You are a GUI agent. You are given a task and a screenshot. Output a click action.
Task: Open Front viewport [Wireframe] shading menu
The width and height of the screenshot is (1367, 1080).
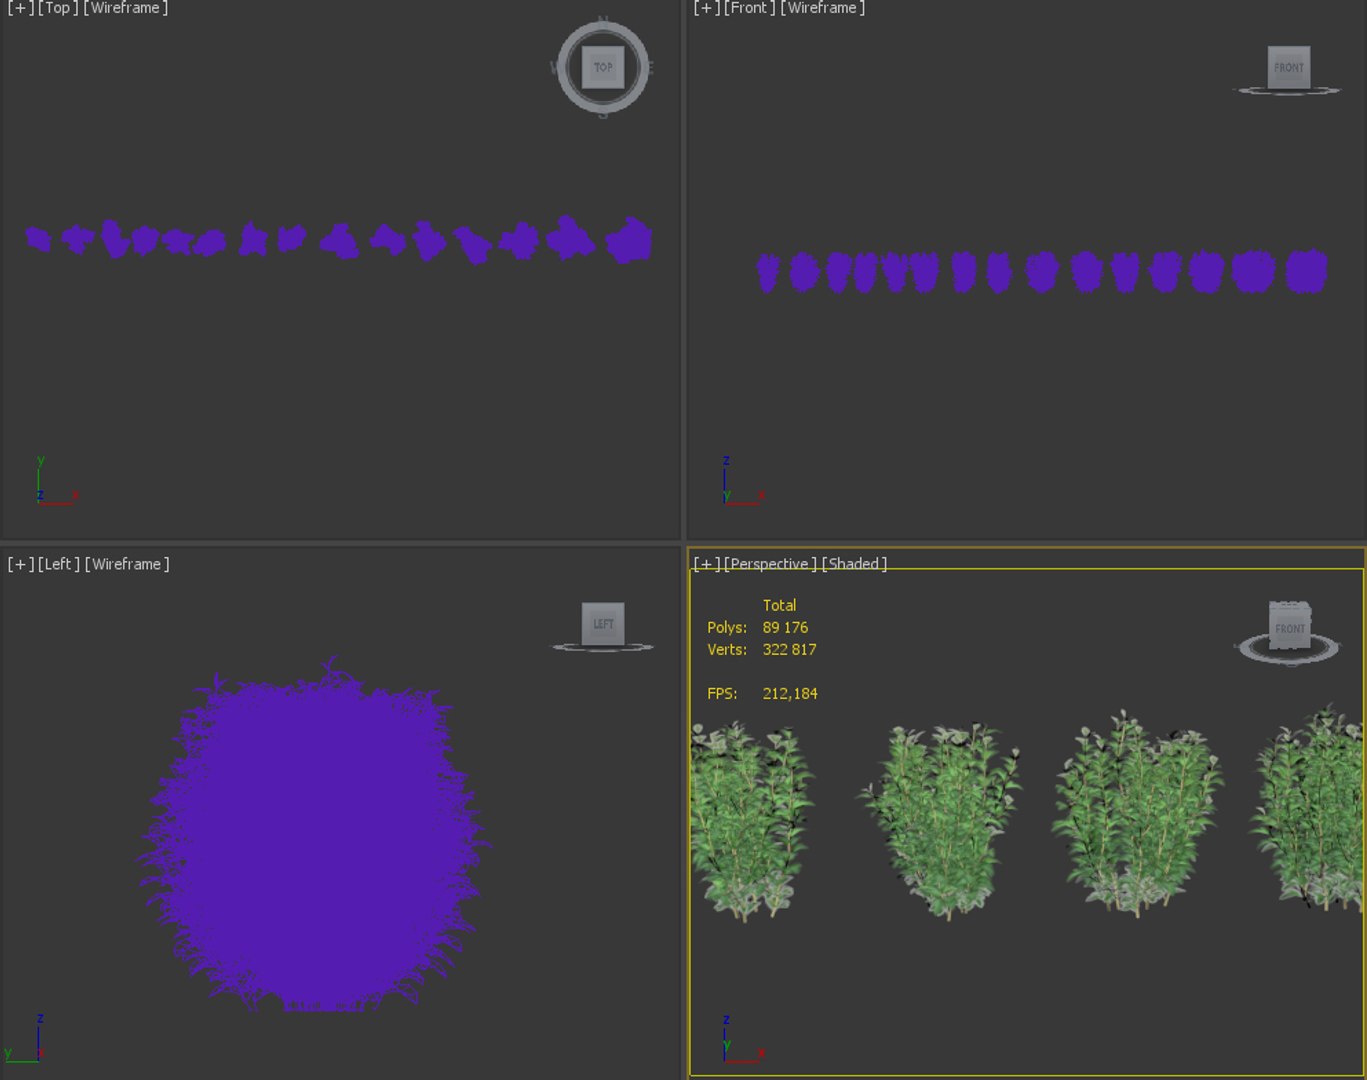coord(822,8)
